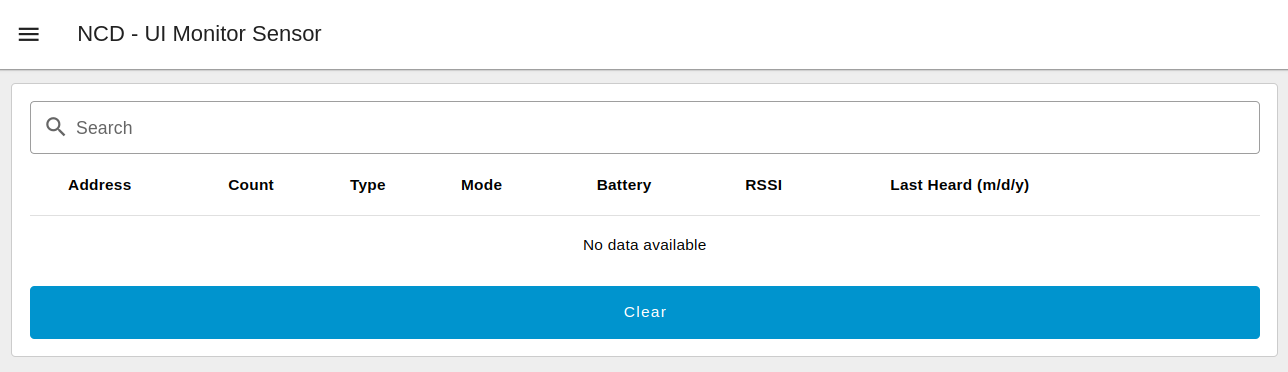Click the divider line under column headers
Viewport: 1288px width, 372px height.
pos(644,215)
